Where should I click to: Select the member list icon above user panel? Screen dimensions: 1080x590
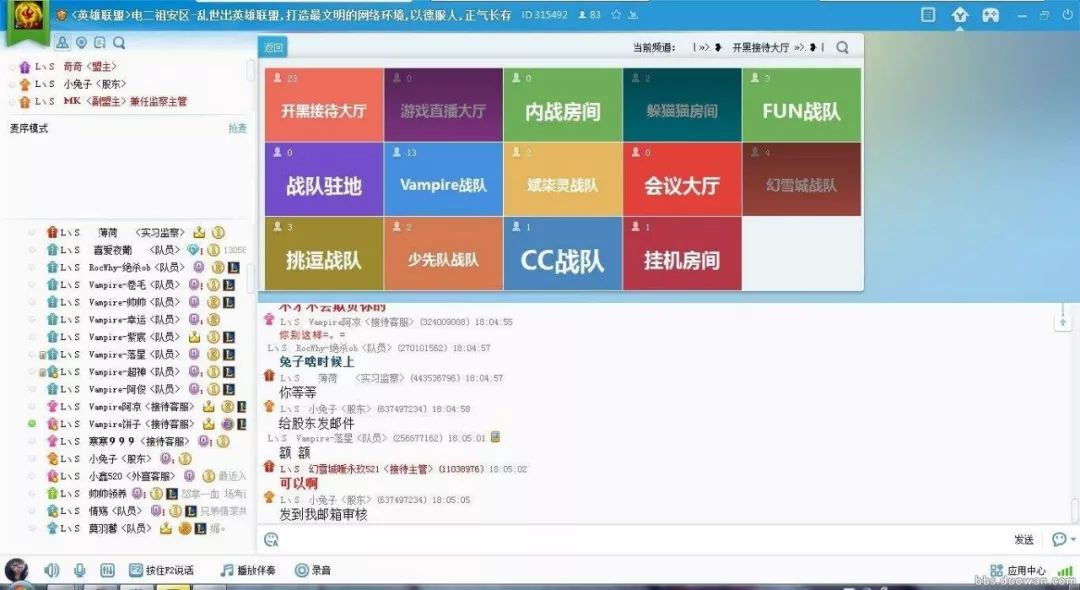tap(63, 43)
